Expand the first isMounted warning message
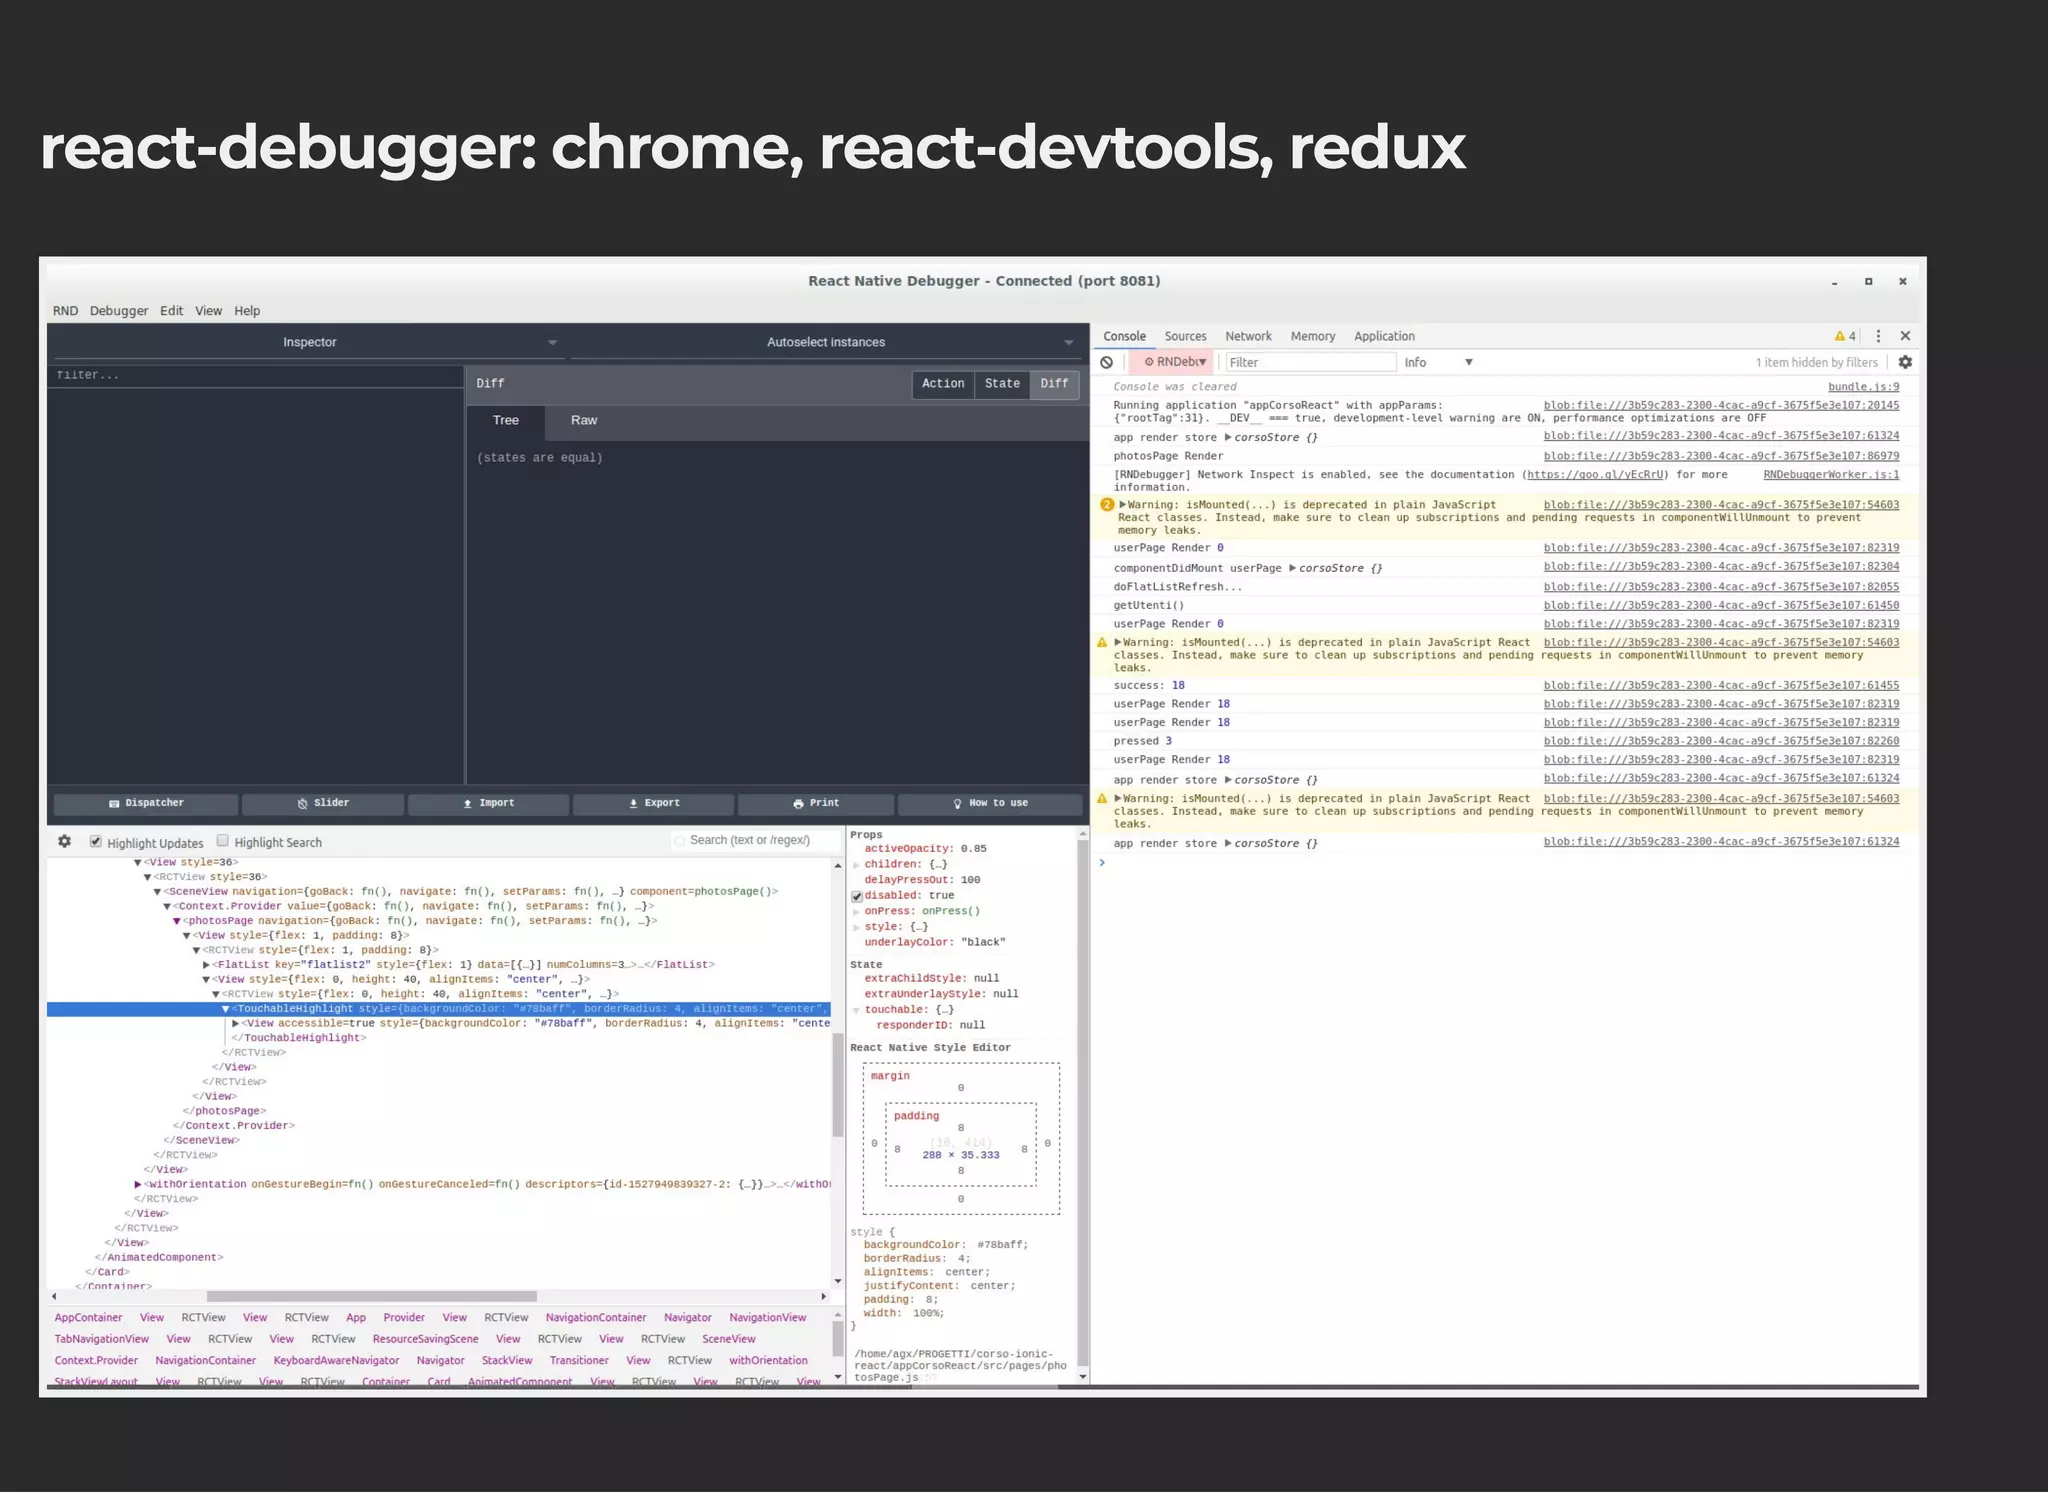The height and width of the screenshot is (1493, 2048). (x=1123, y=505)
